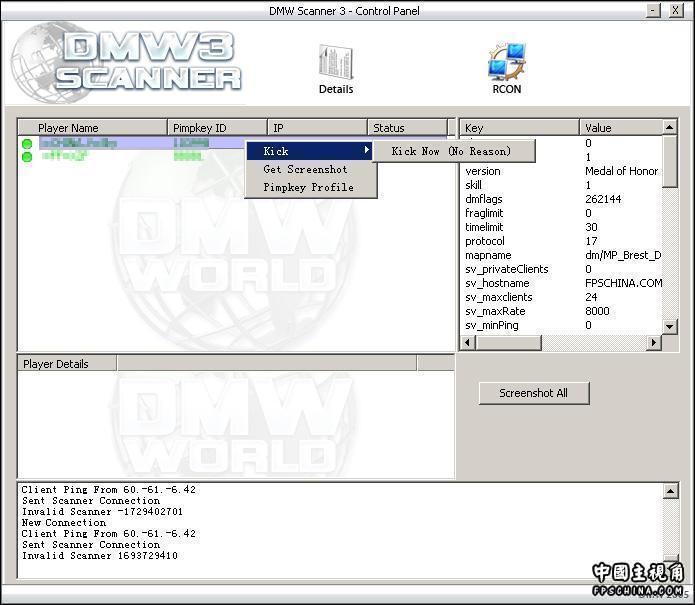Click the DMW3 Scanner logo

[x=126, y=62]
